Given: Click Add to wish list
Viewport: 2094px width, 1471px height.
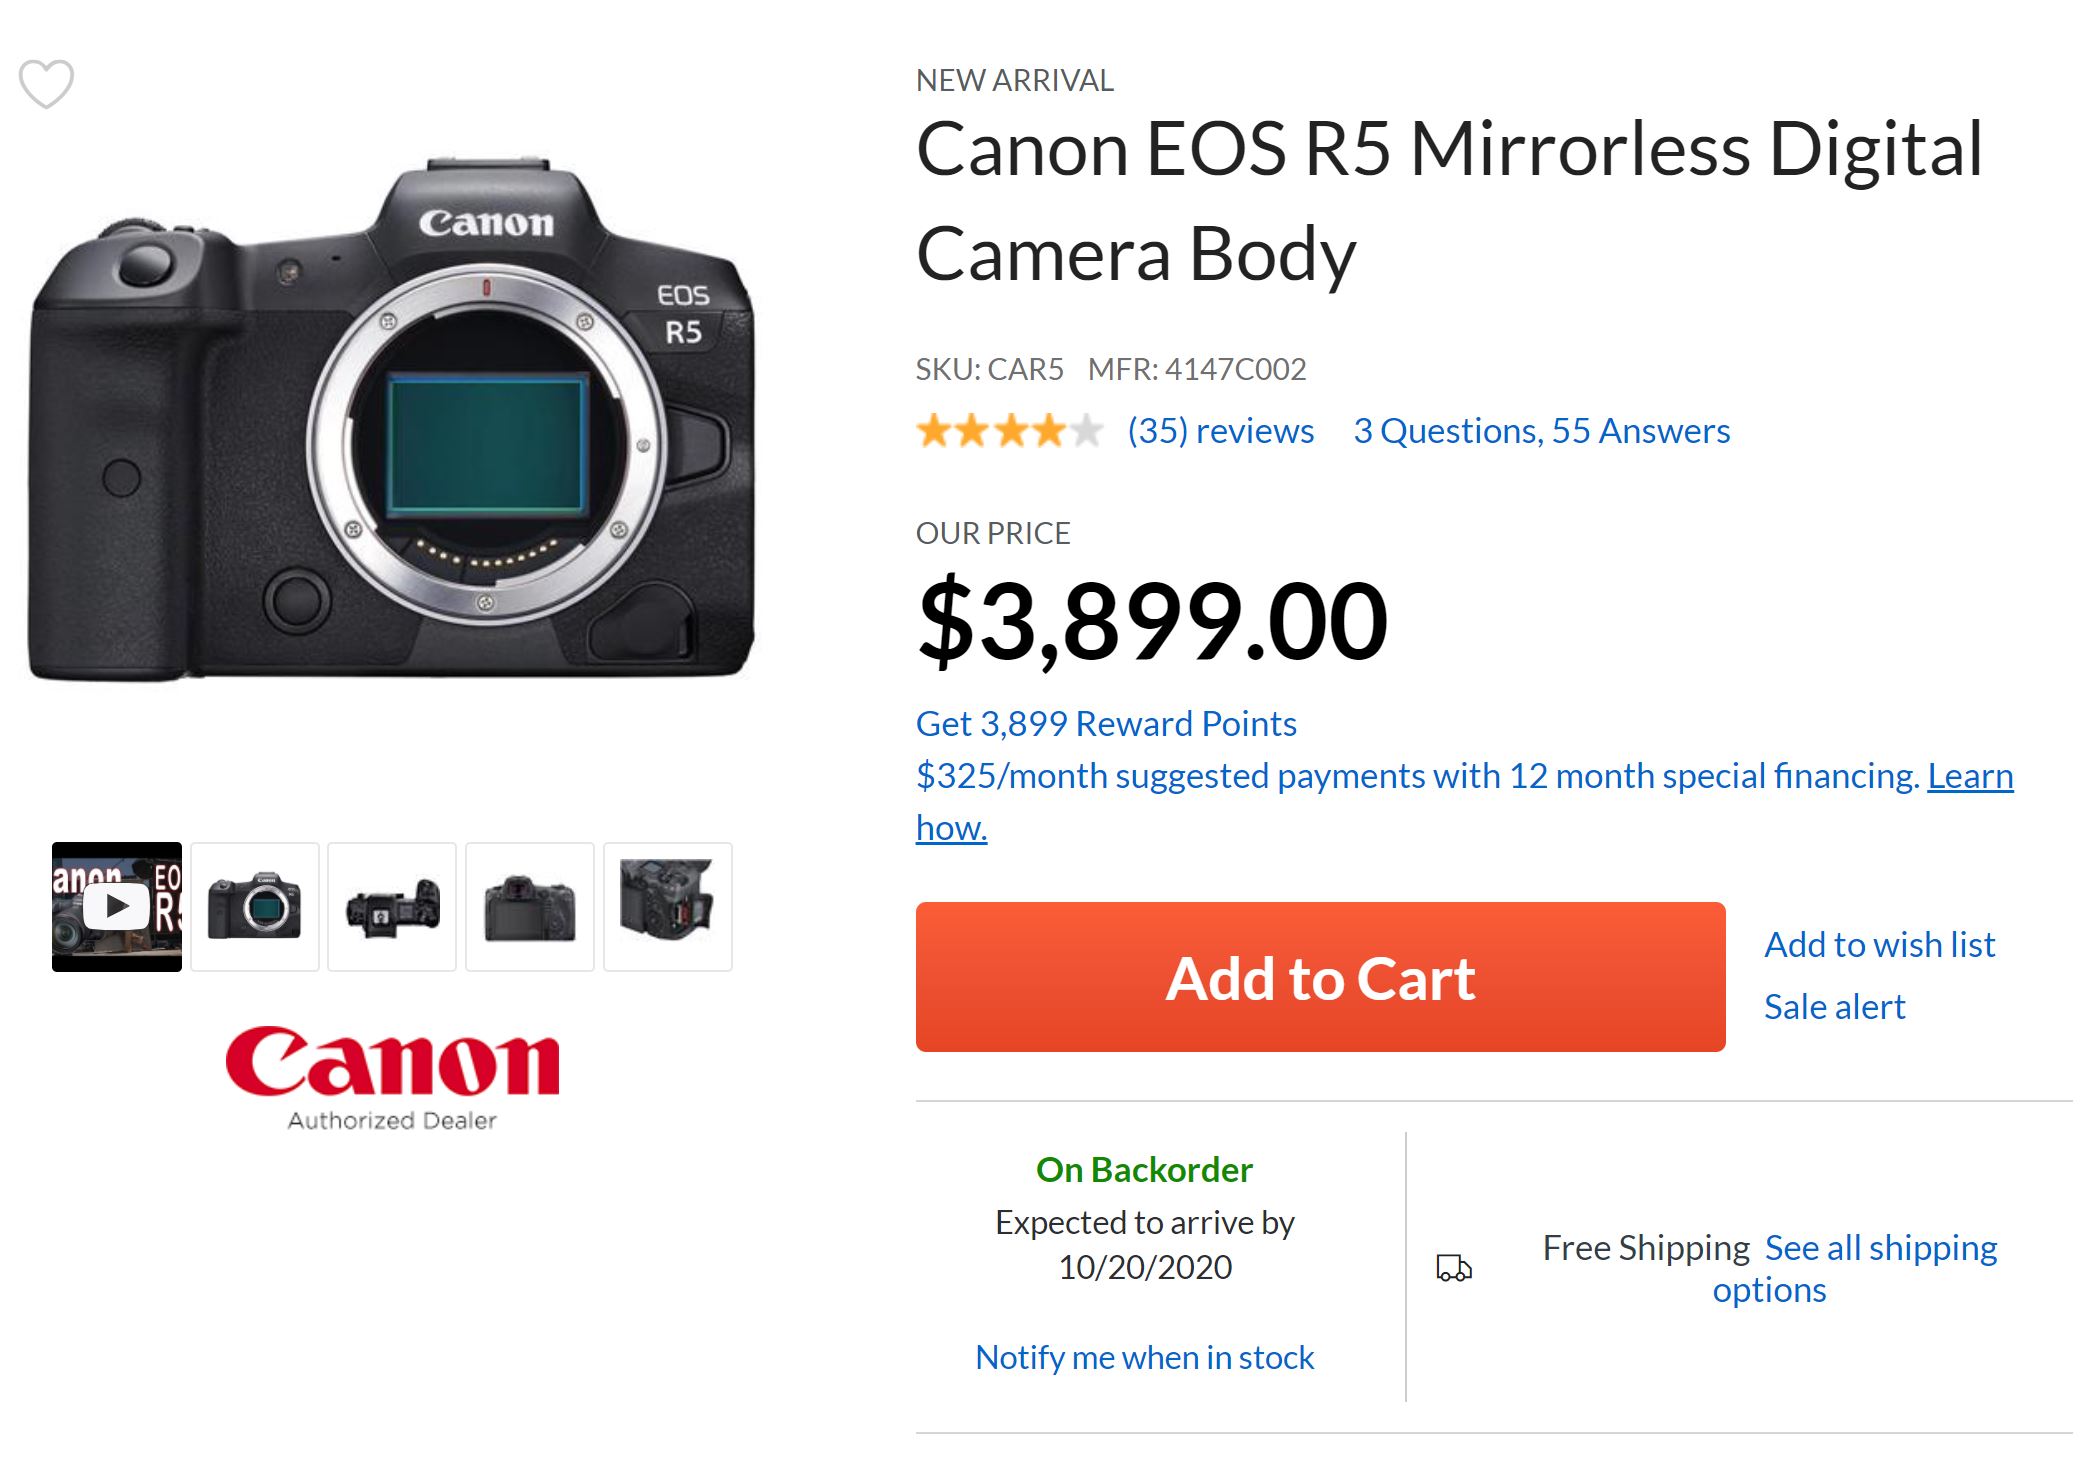Looking at the screenshot, I should (1879, 945).
